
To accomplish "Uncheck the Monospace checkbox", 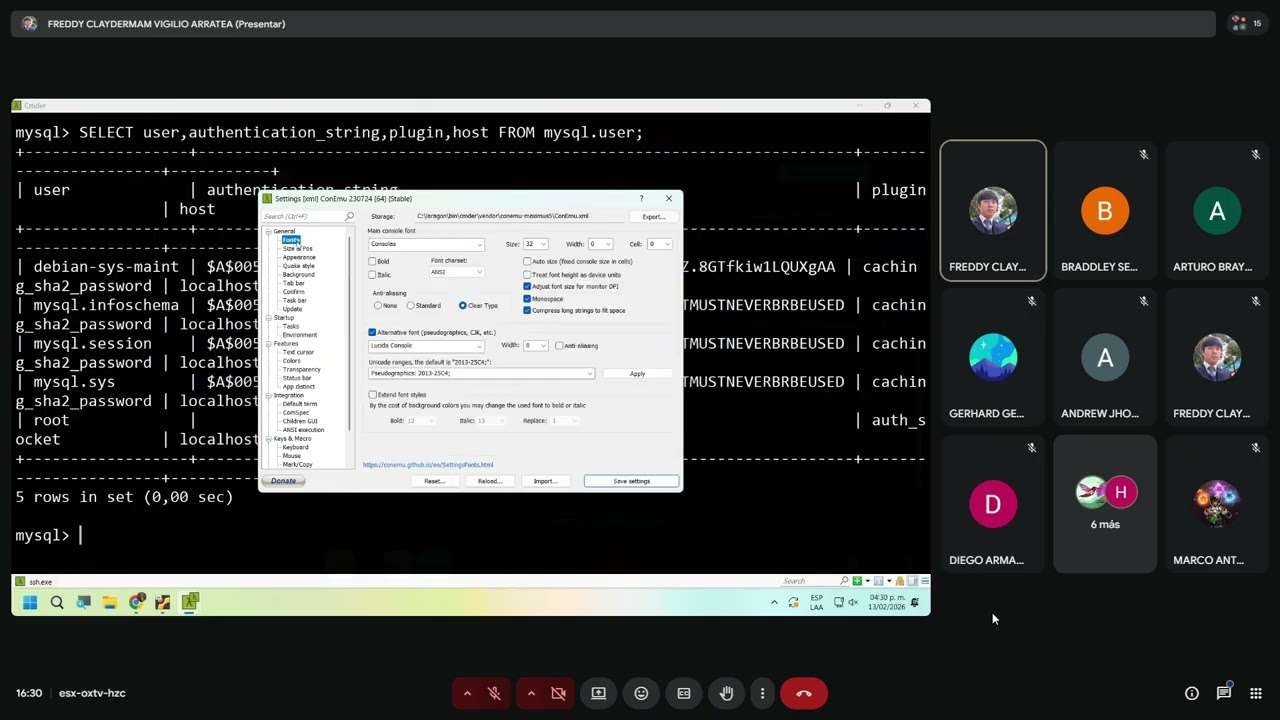I will [x=527, y=298].
